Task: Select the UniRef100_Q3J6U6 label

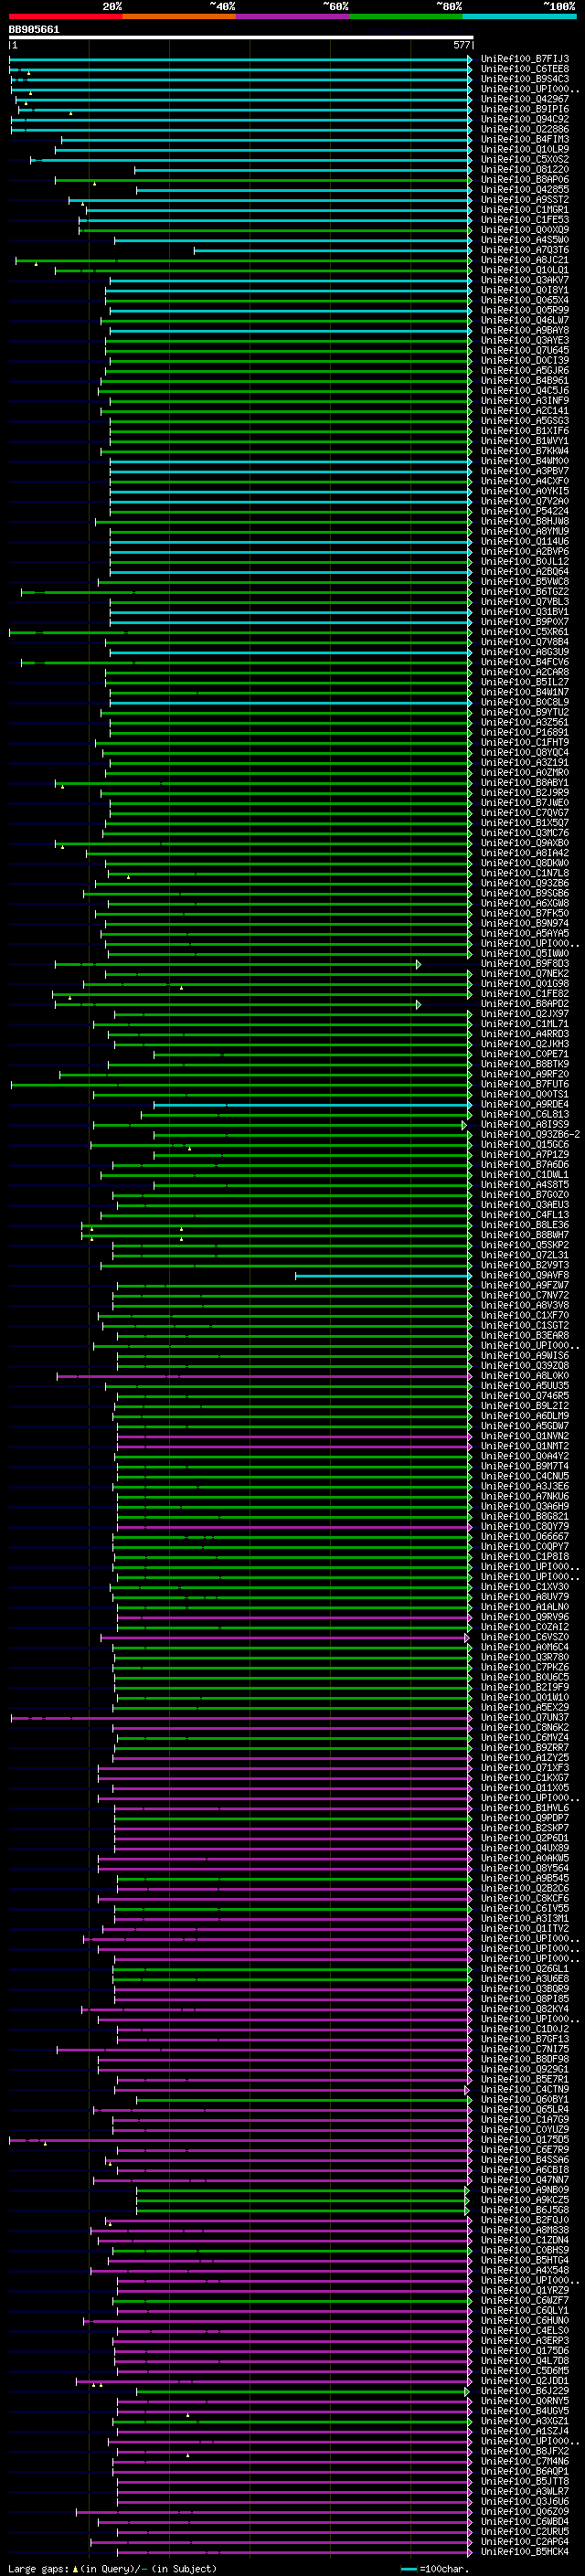Action: pyautogui.click(x=525, y=2500)
